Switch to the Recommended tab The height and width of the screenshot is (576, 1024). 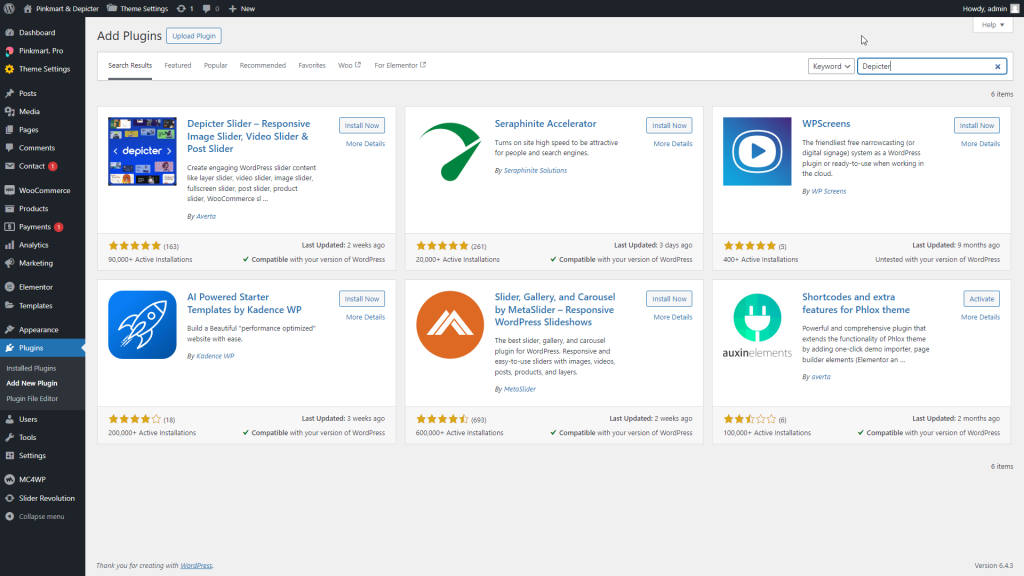[263, 65]
